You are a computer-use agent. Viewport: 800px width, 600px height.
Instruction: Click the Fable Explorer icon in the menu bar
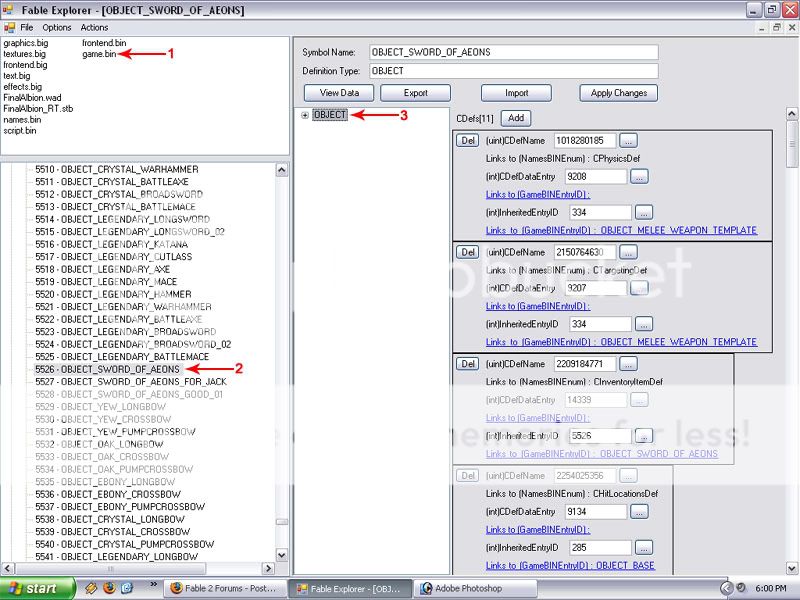pos(9,27)
